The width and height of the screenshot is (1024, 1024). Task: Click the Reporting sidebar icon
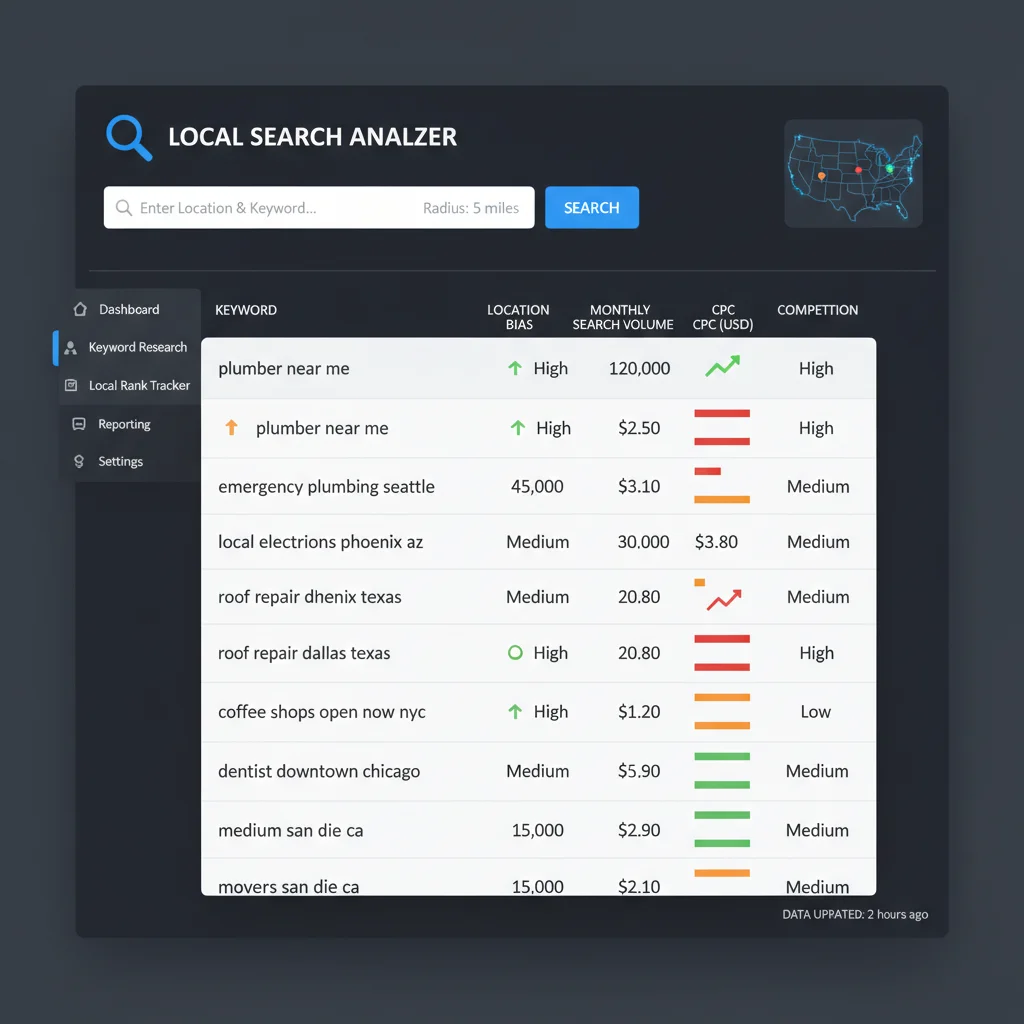click(x=79, y=424)
